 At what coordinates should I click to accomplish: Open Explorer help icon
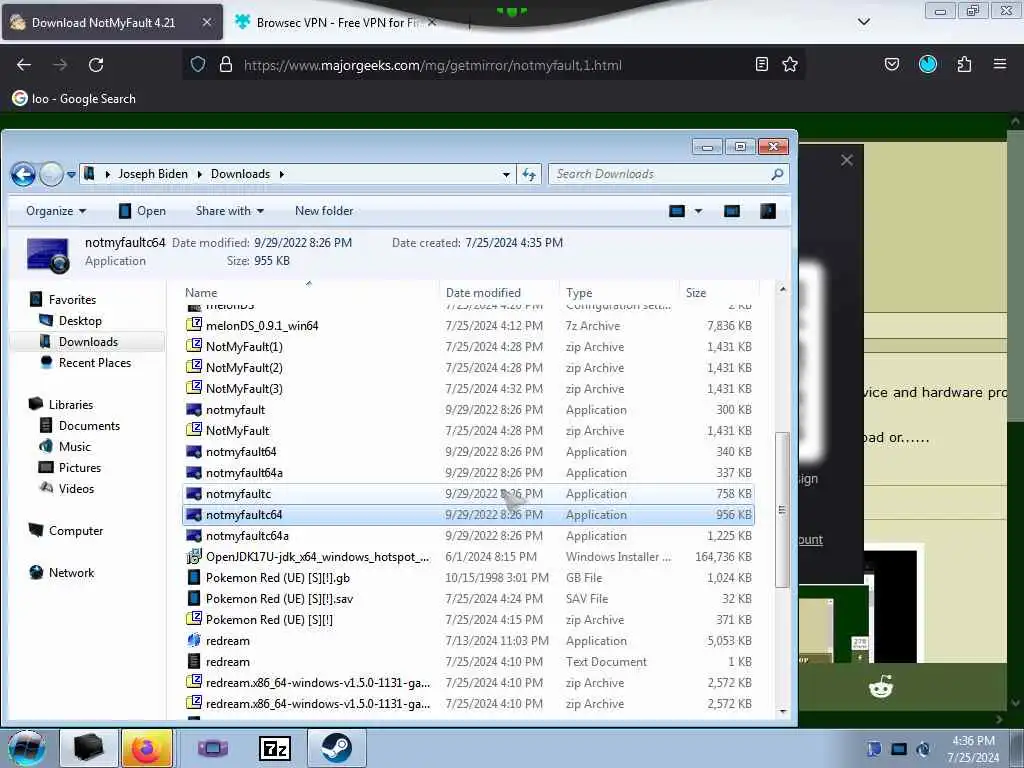pos(768,211)
